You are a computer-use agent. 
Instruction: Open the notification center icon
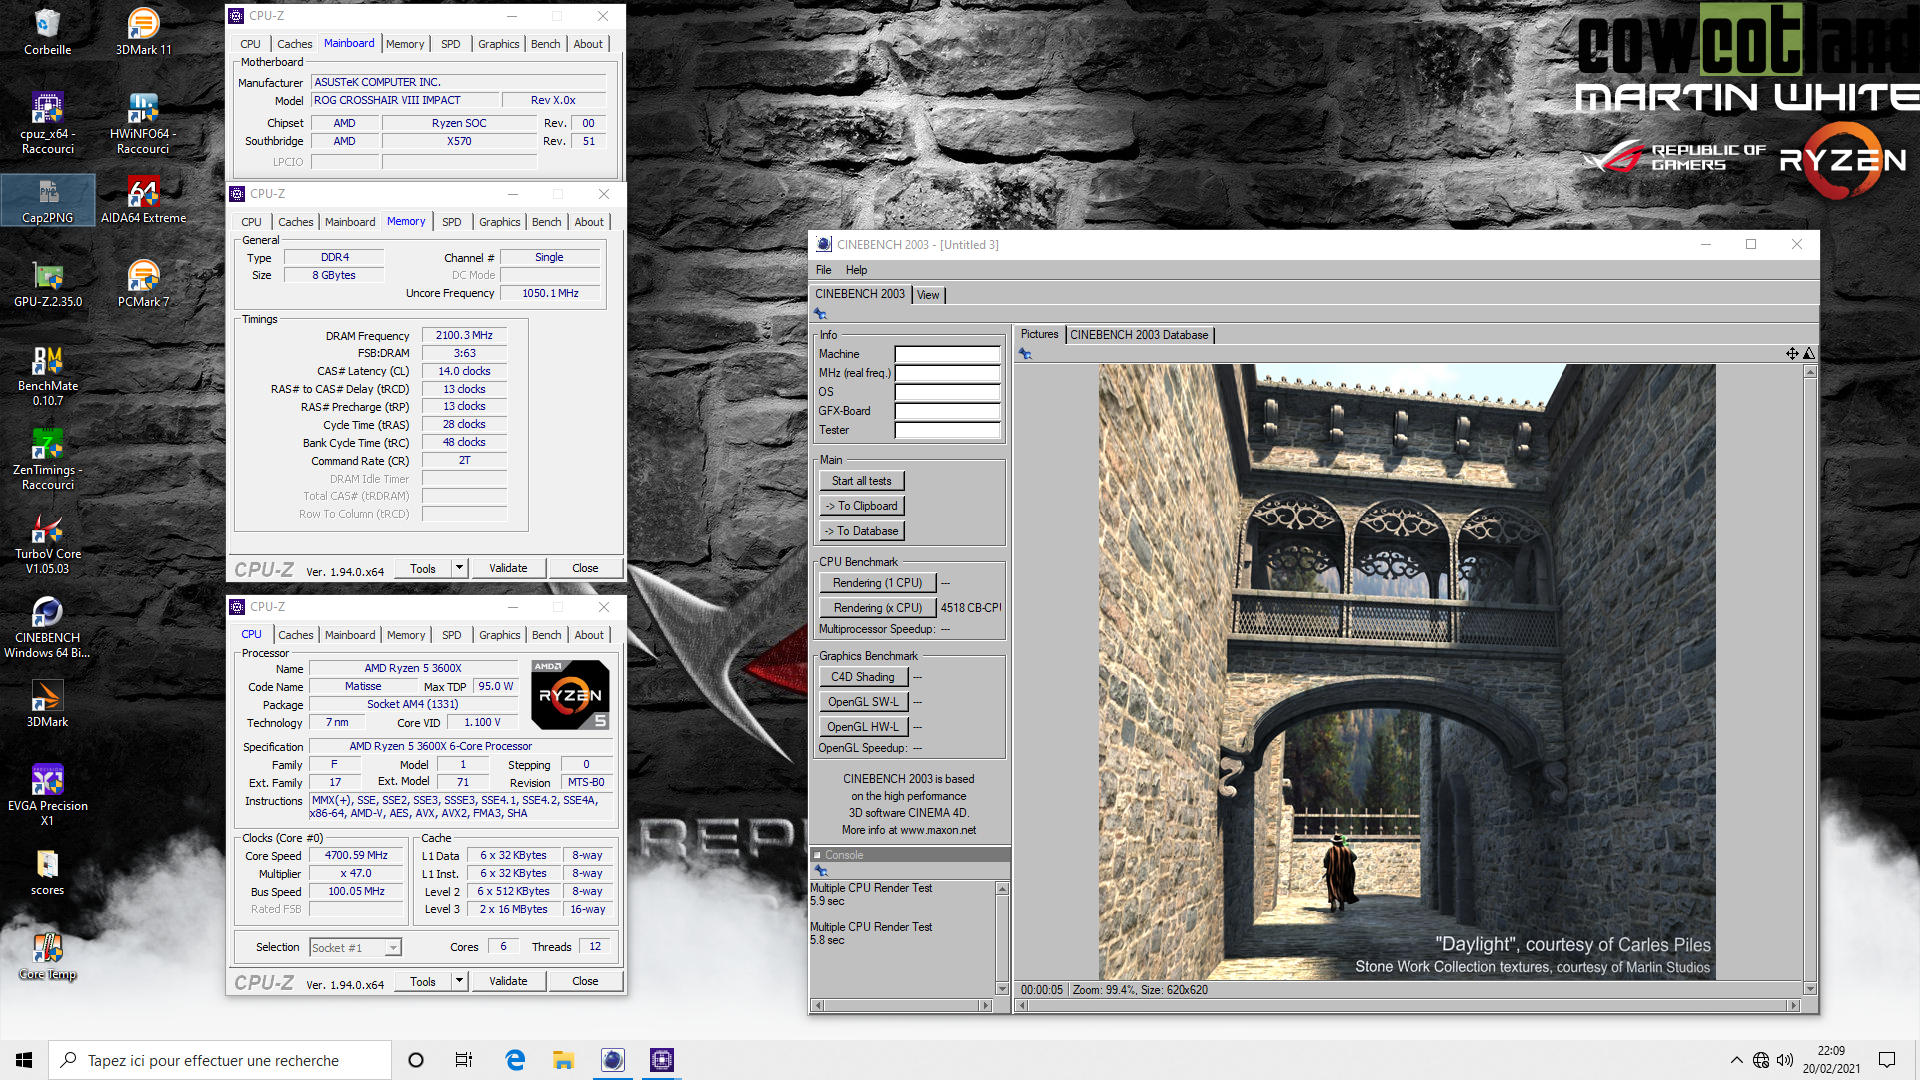[x=1887, y=1060]
